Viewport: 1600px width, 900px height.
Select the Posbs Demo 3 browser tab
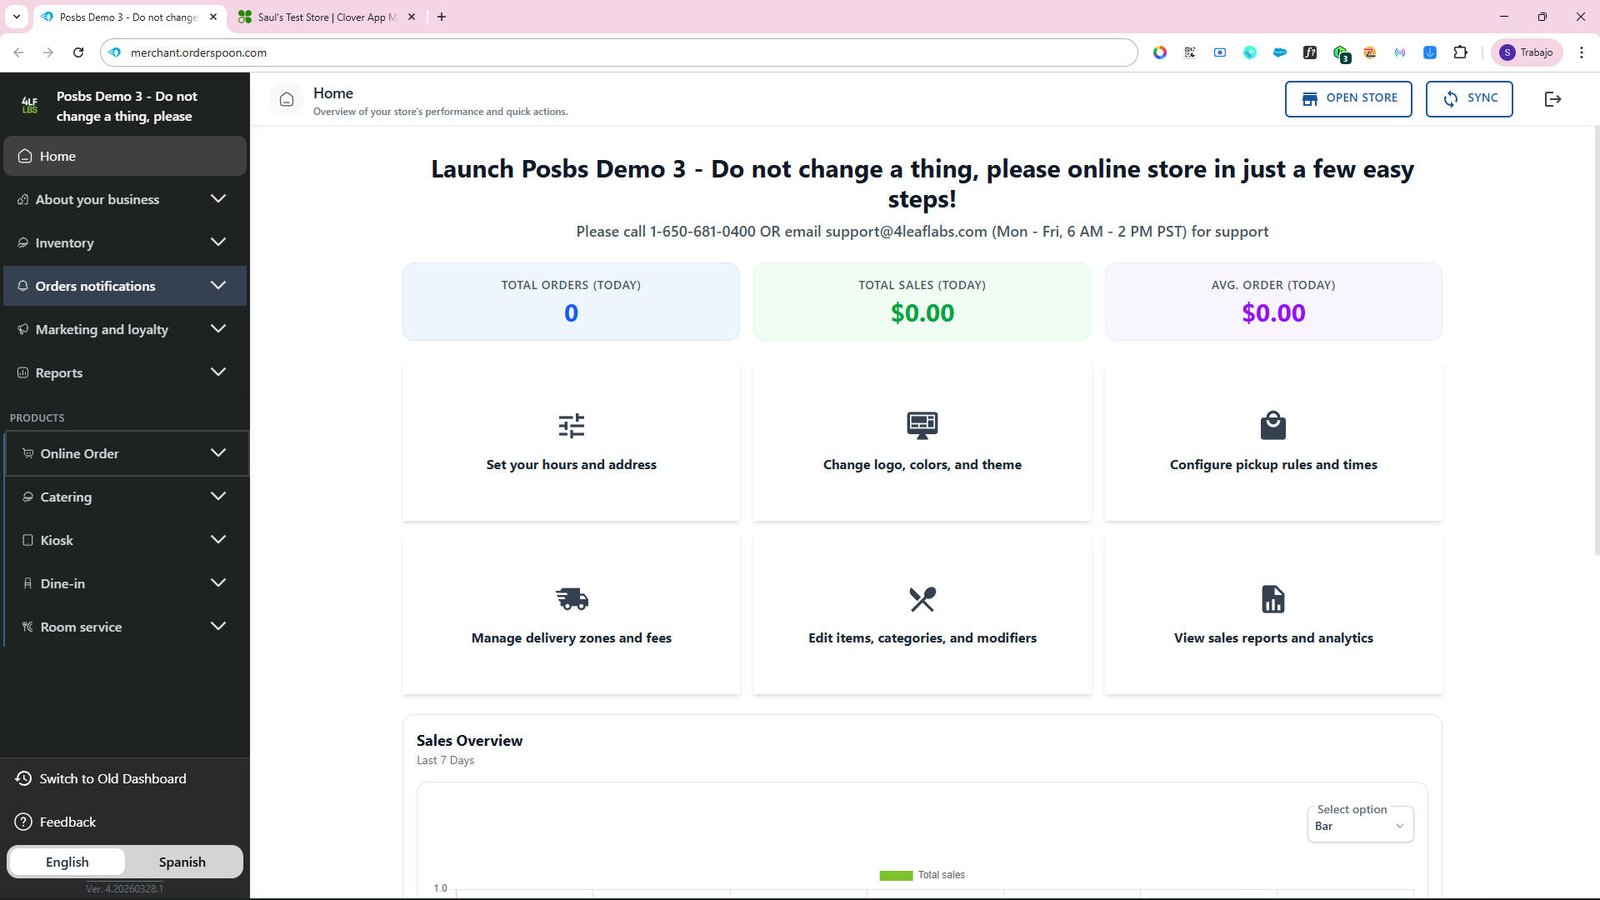(x=128, y=17)
